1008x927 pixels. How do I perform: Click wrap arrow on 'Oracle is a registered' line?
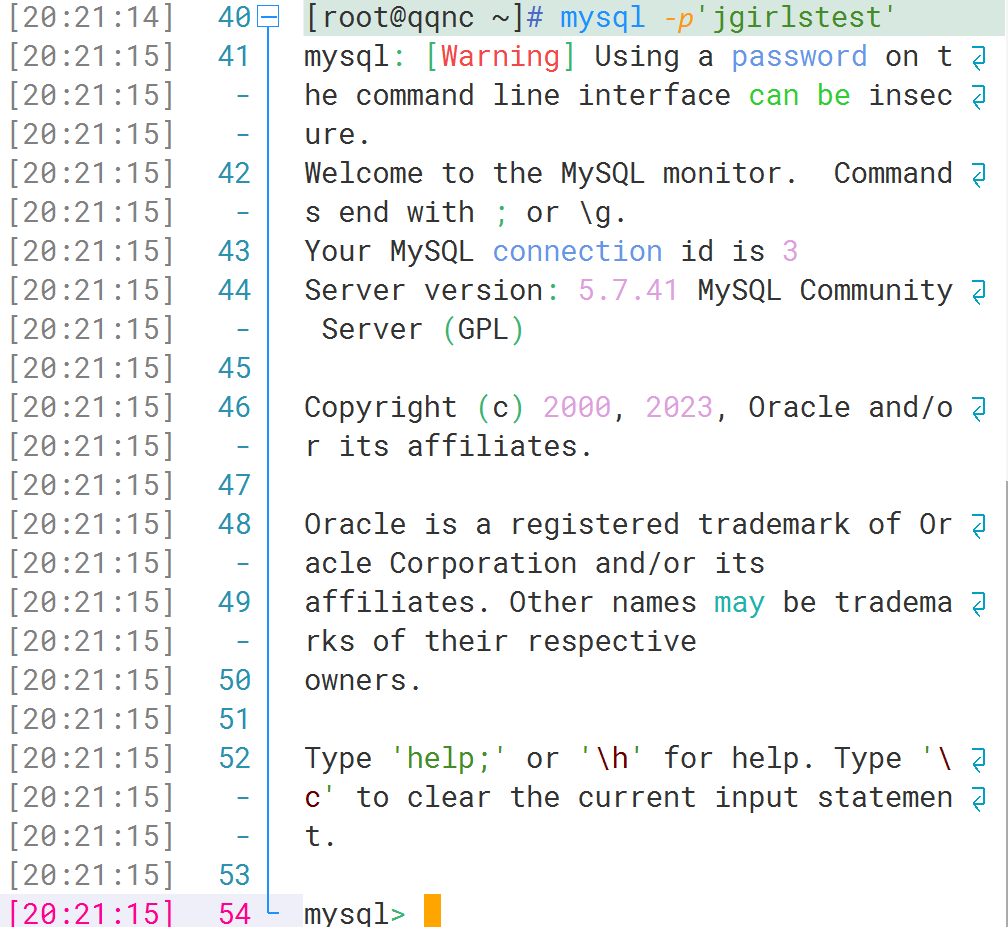point(978,526)
